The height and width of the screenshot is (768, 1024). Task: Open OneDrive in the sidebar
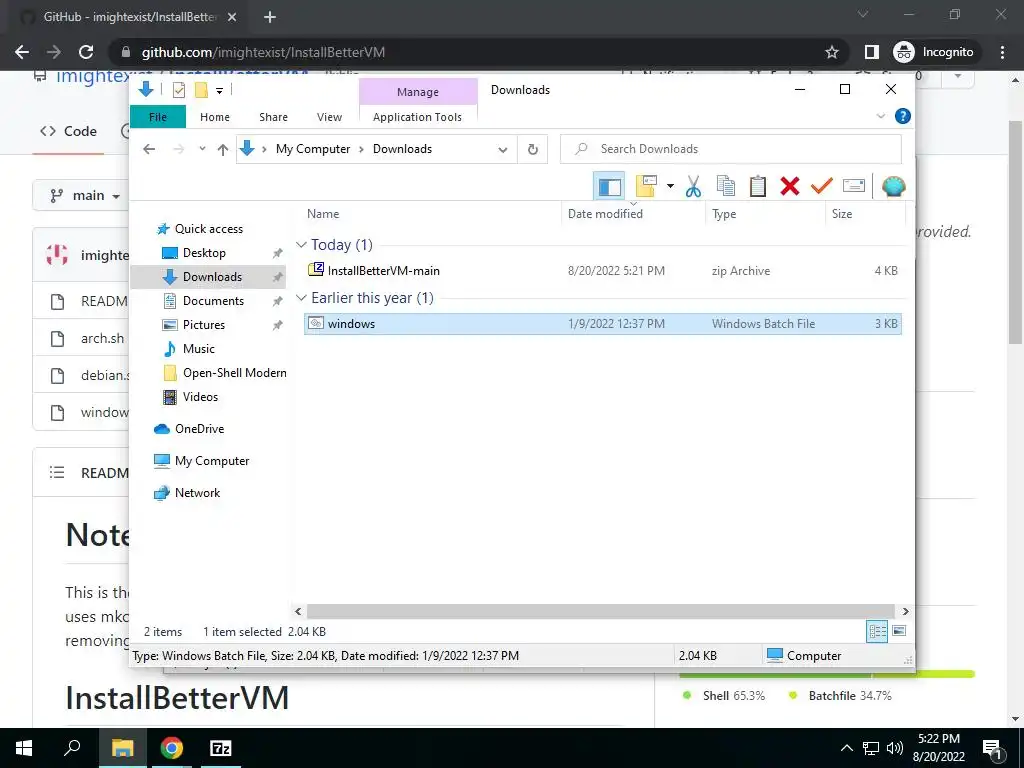(x=199, y=428)
